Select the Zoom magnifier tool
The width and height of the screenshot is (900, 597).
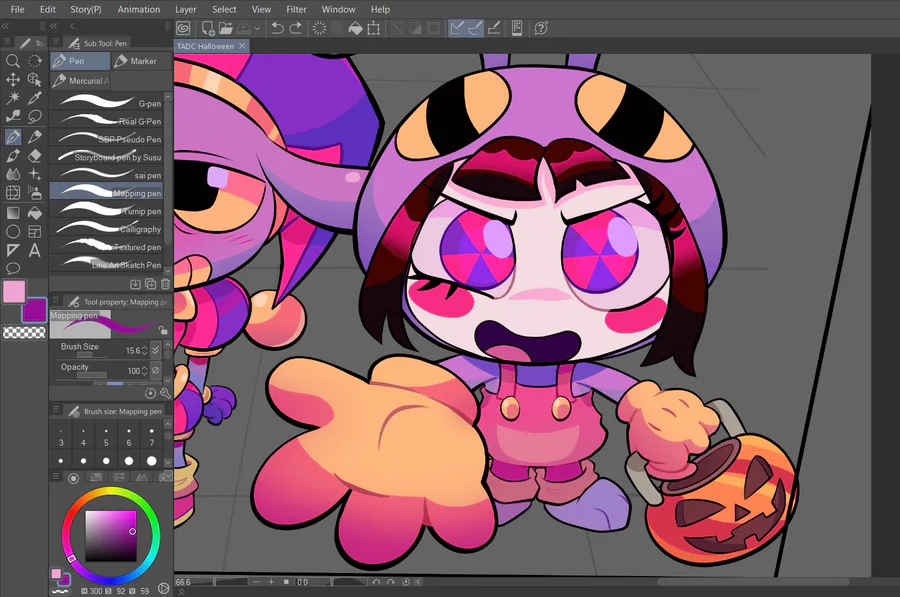pos(13,61)
